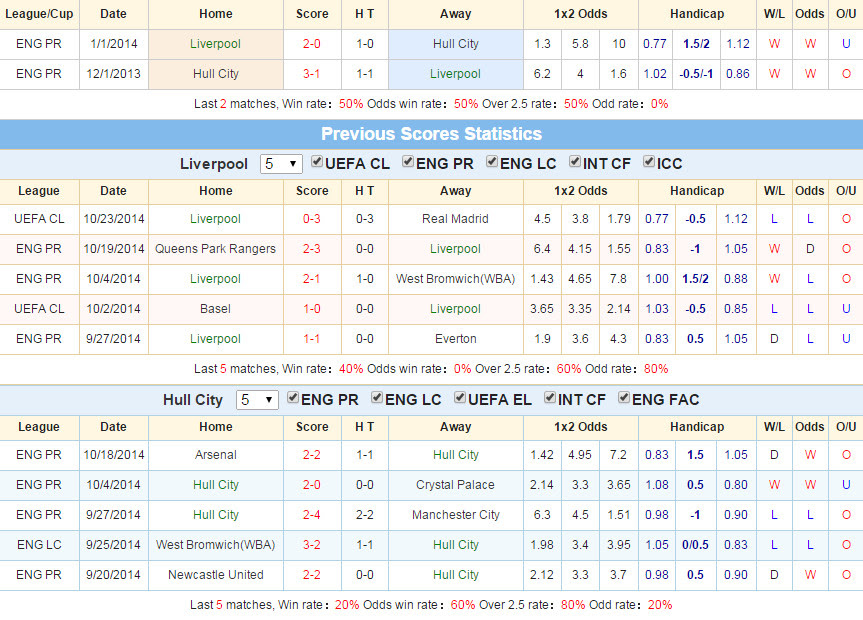Click the 9/25/2014 date cell
Image resolution: width=863 pixels, height=620 pixels.
click(x=113, y=545)
